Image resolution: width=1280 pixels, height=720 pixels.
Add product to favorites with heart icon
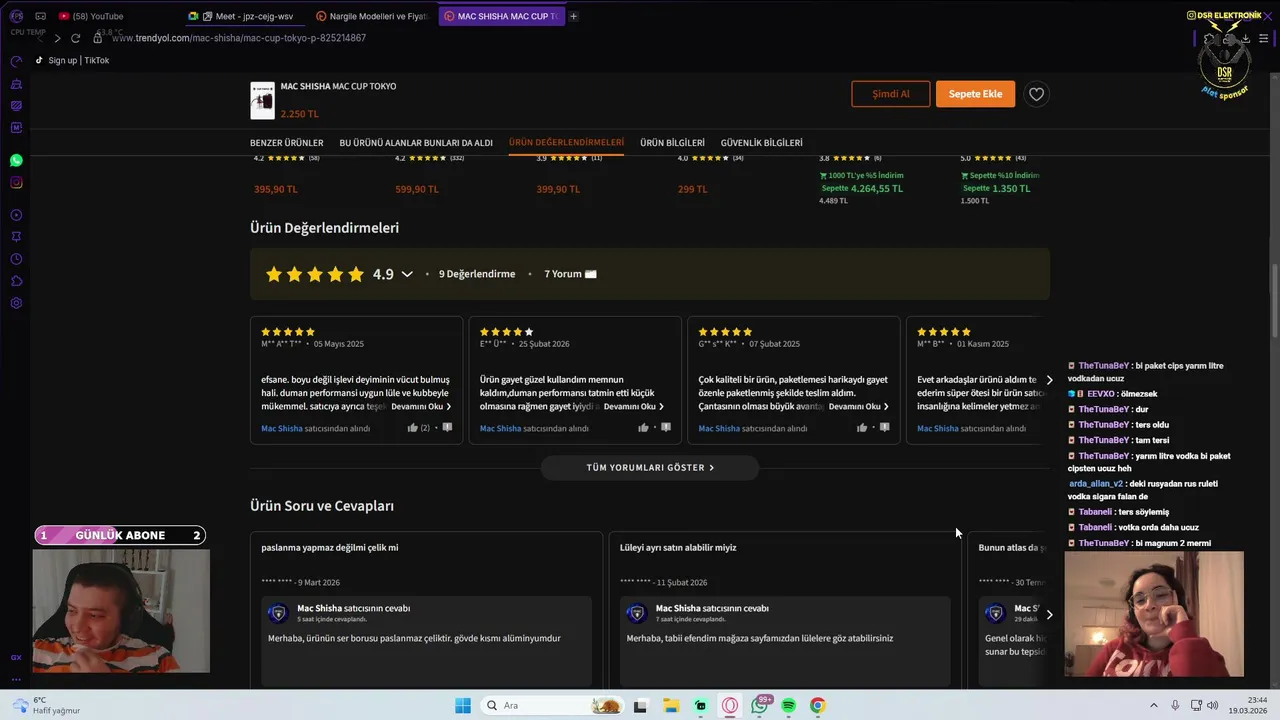point(1037,94)
